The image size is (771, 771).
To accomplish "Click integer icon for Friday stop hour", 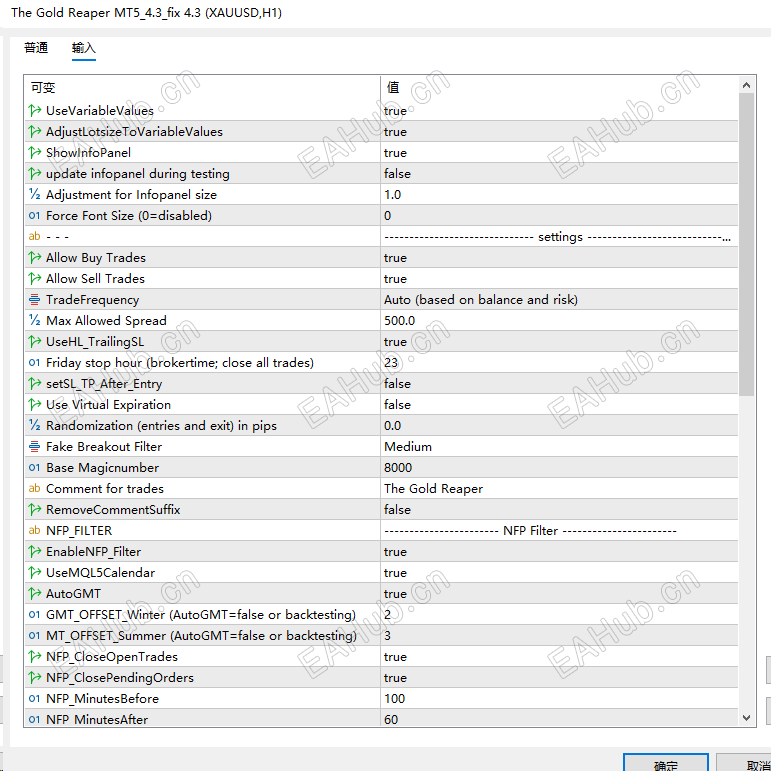I will point(34,363).
